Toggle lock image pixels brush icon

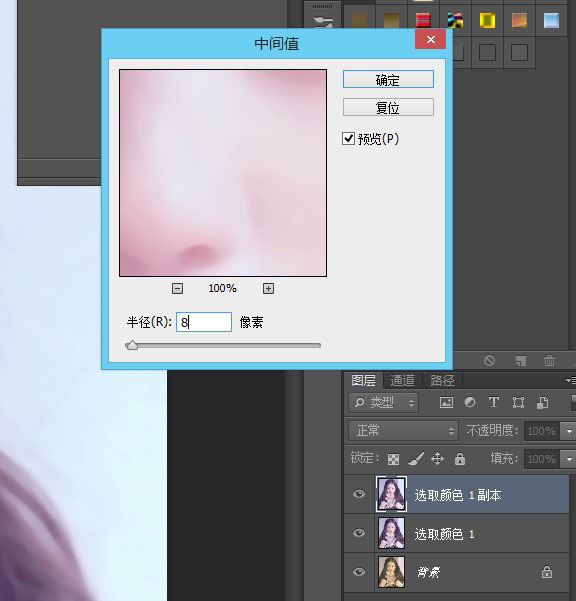click(416, 458)
